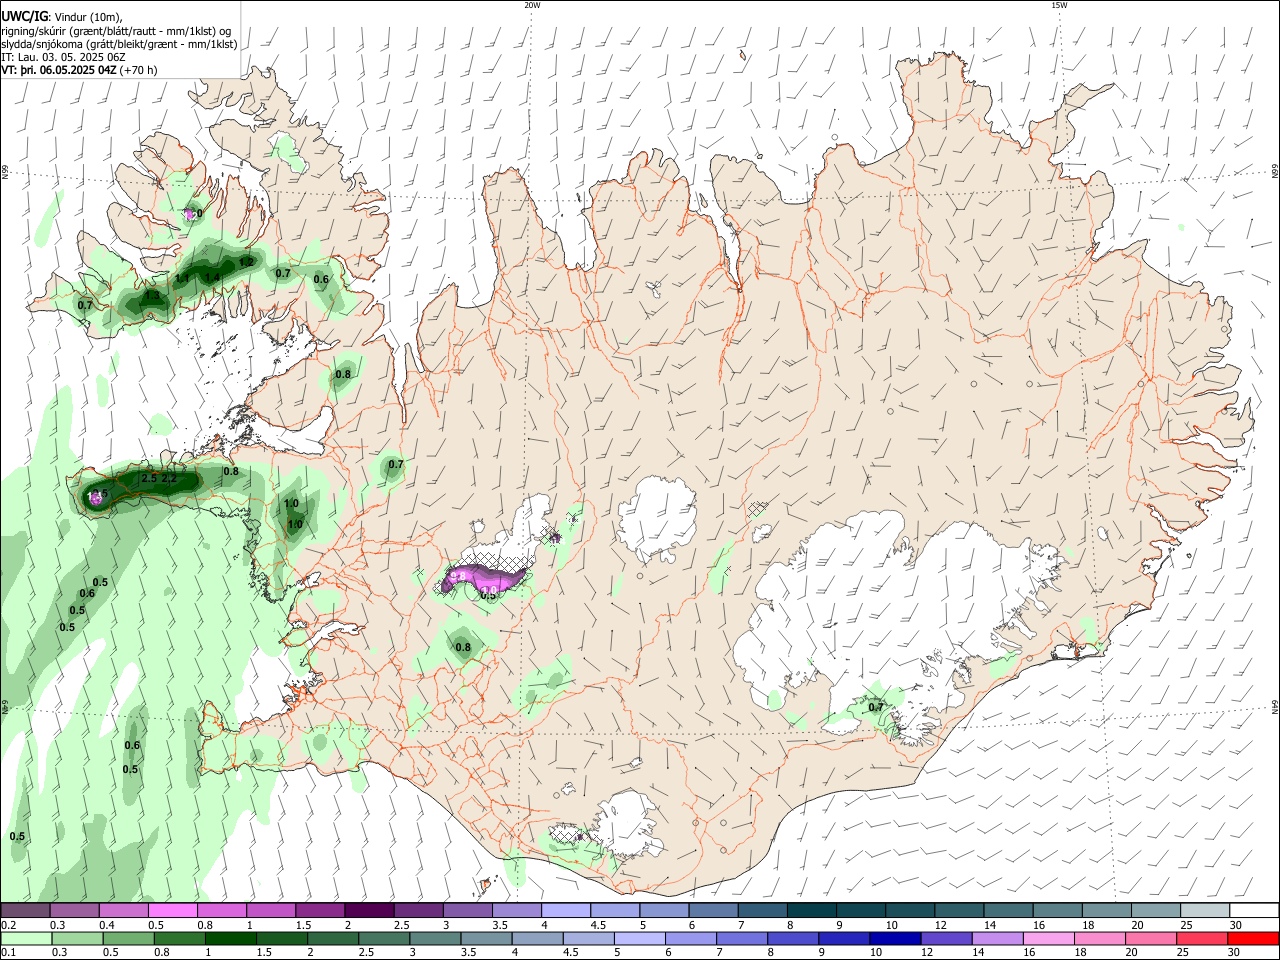This screenshot has width=1280, height=960.
Task: Click the snow legend swatch at 0.2
Action: point(26,910)
